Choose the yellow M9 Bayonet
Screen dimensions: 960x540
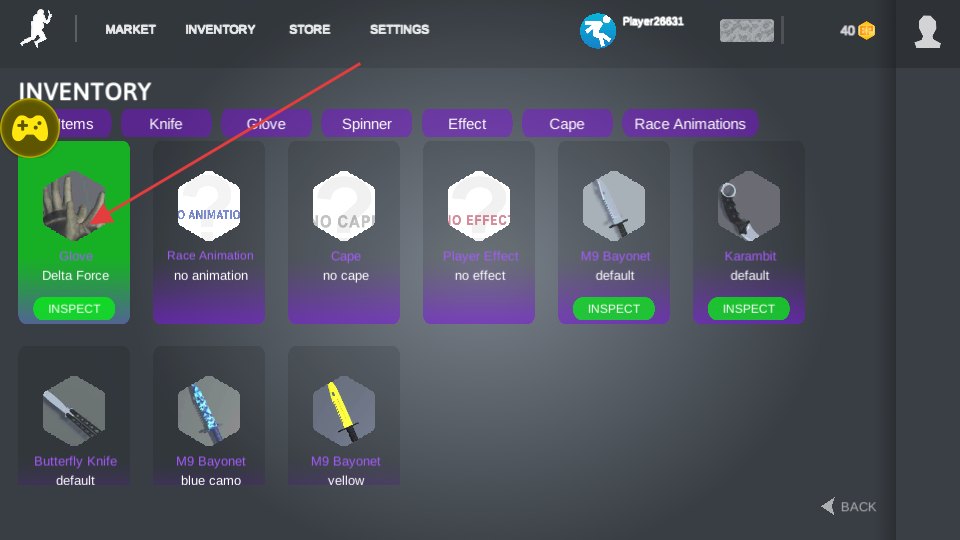(344, 411)
